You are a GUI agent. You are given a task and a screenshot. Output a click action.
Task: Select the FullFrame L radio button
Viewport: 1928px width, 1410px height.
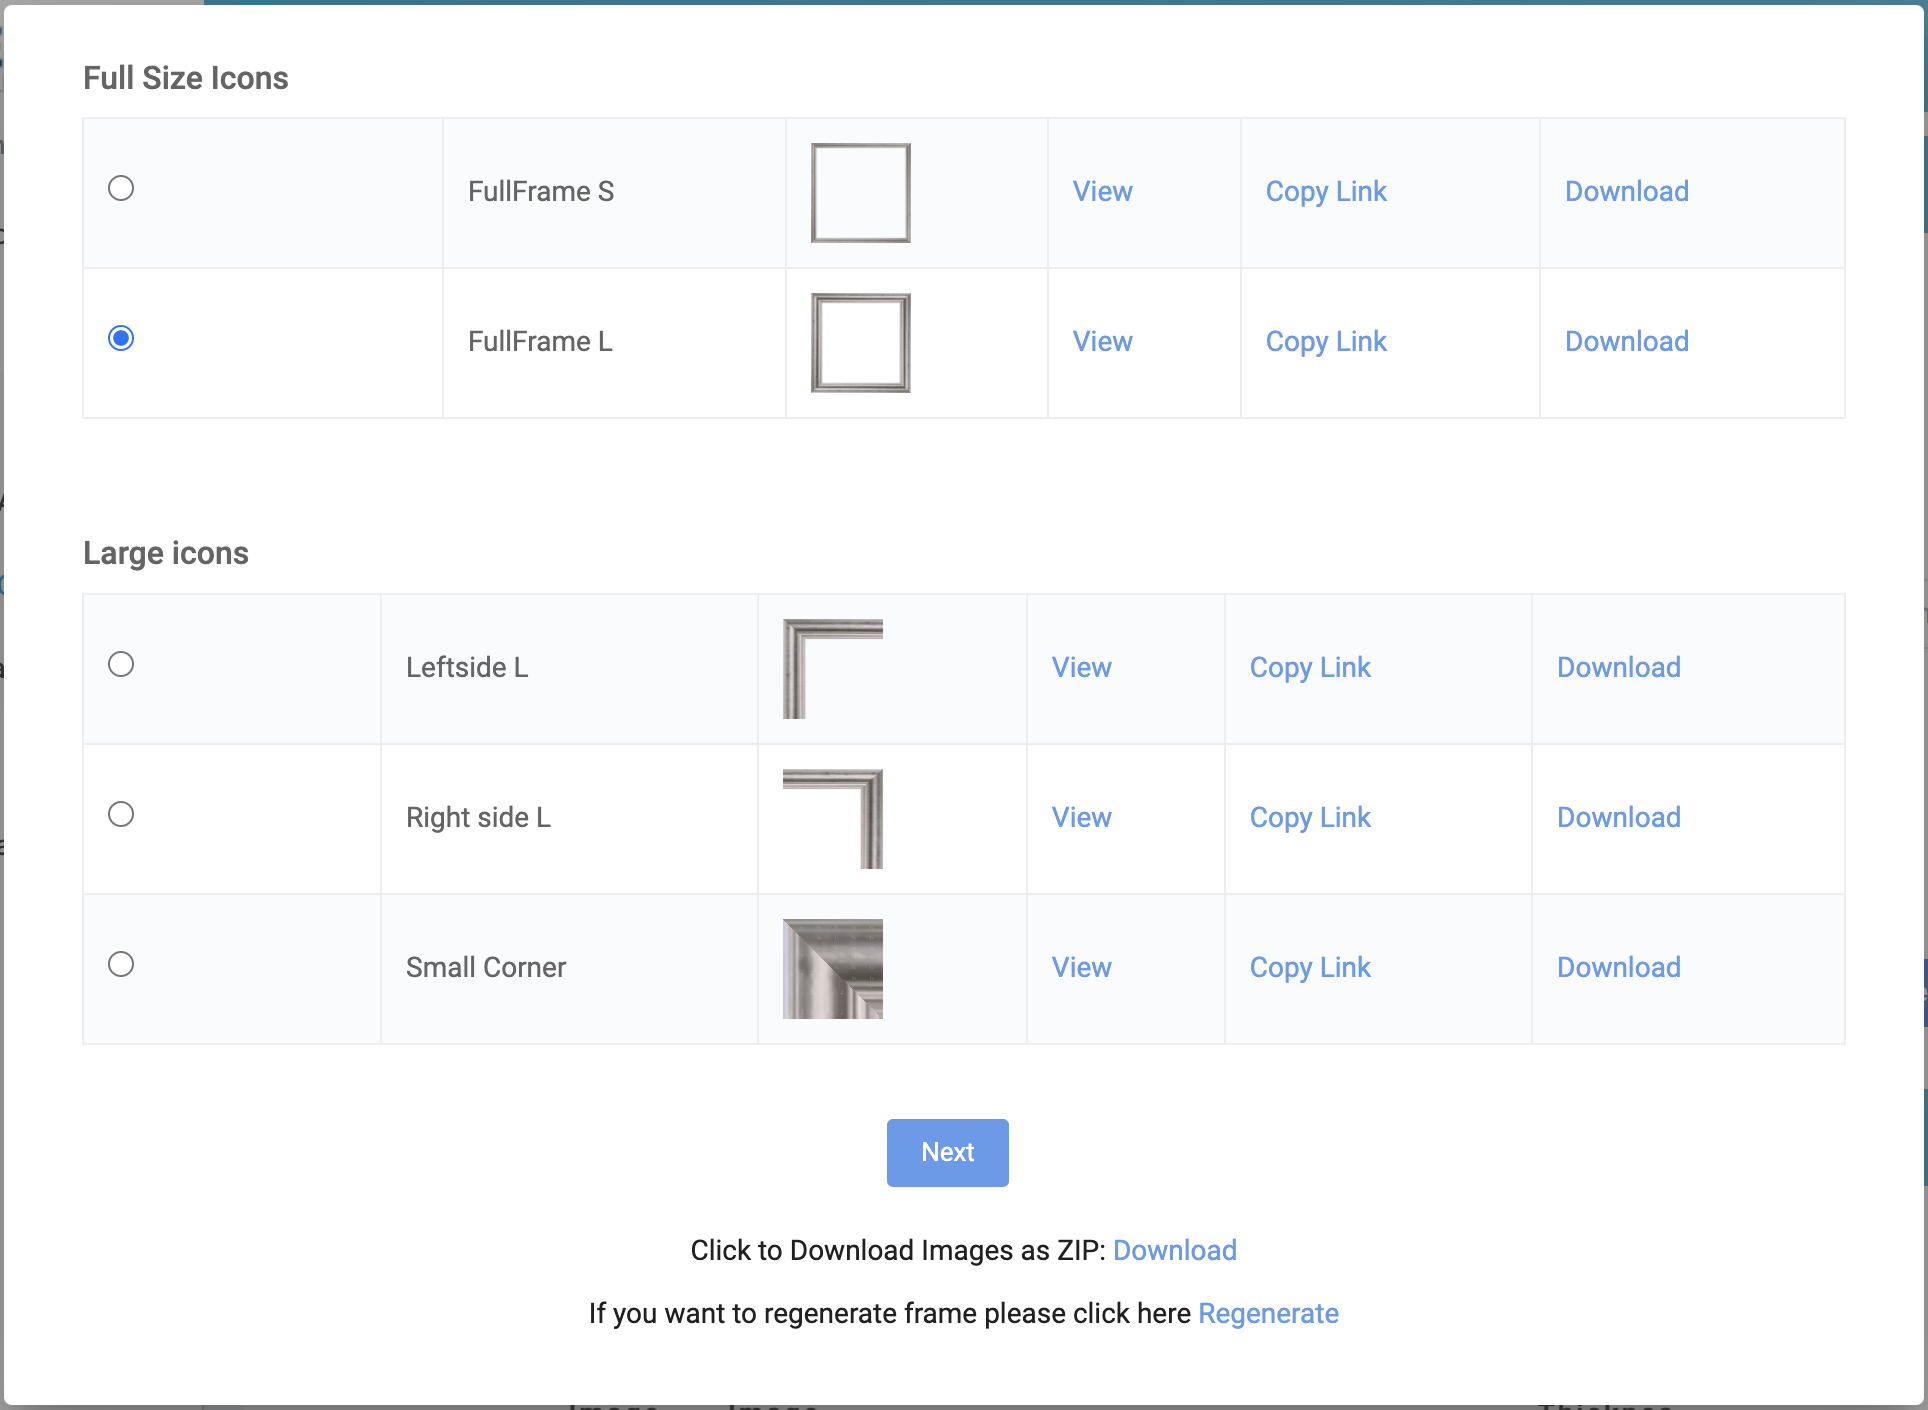(x=121, y=338)
